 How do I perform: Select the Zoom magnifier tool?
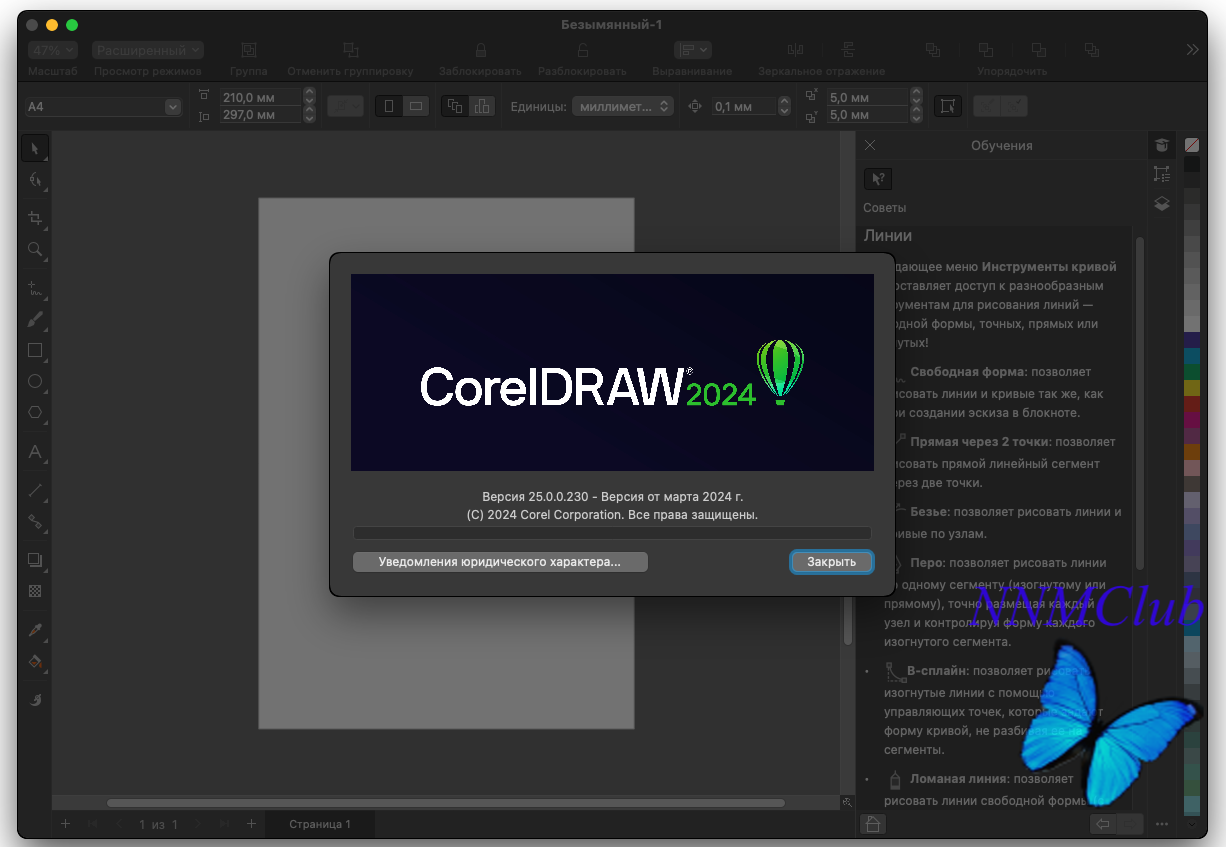coord(35,249)
